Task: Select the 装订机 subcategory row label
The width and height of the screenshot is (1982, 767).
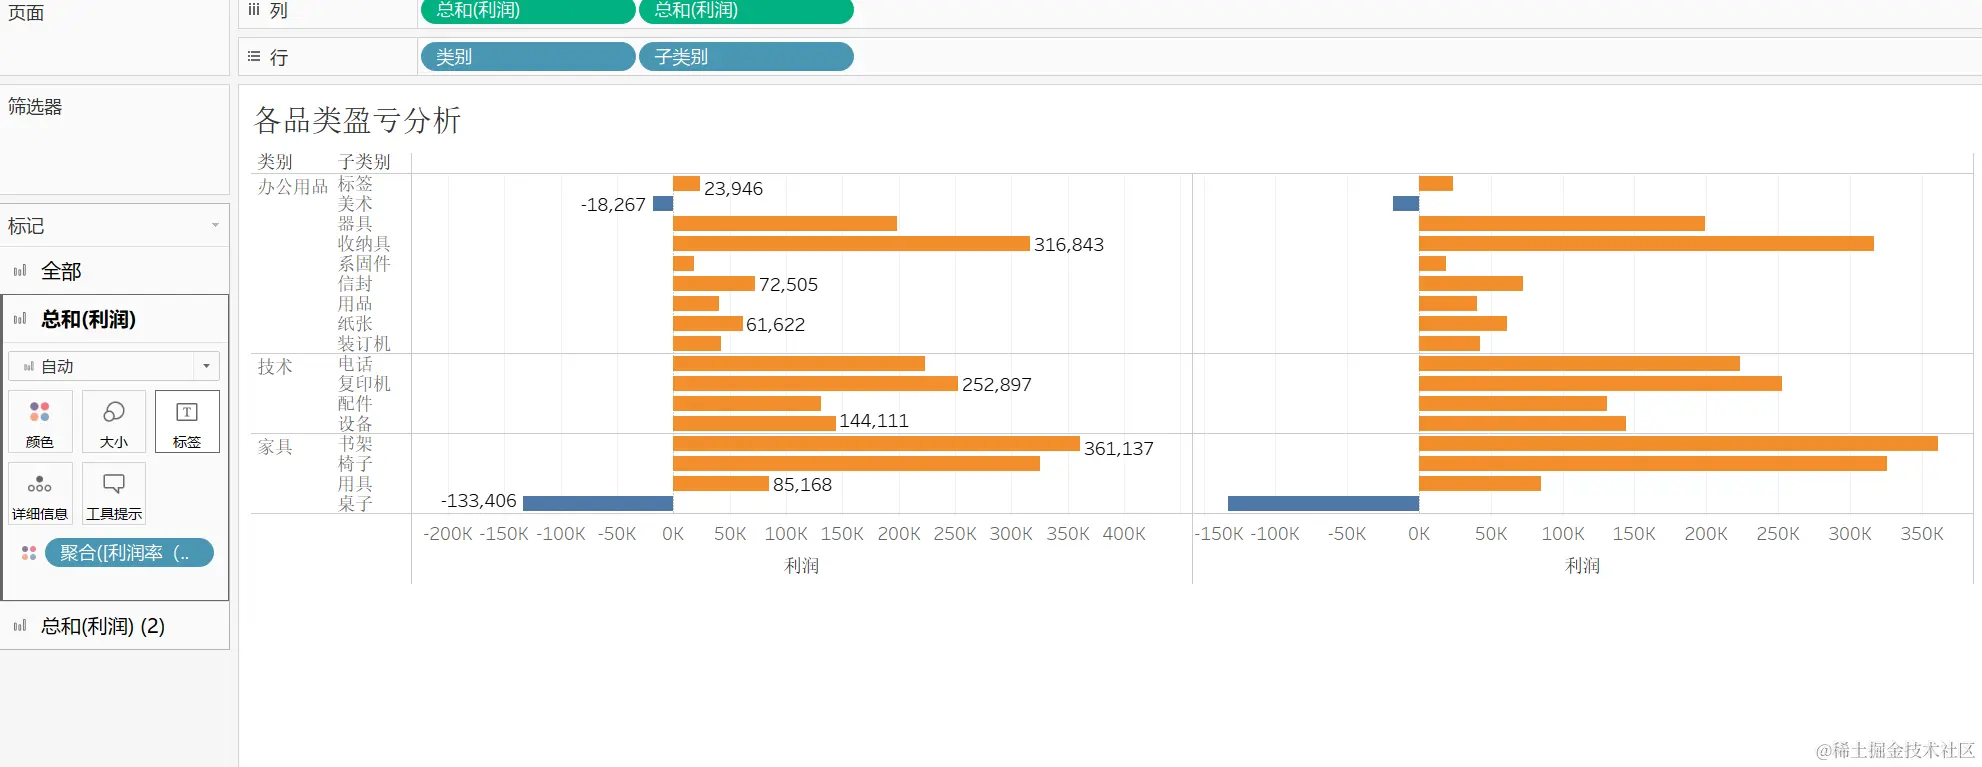Action: click(364, 344)
